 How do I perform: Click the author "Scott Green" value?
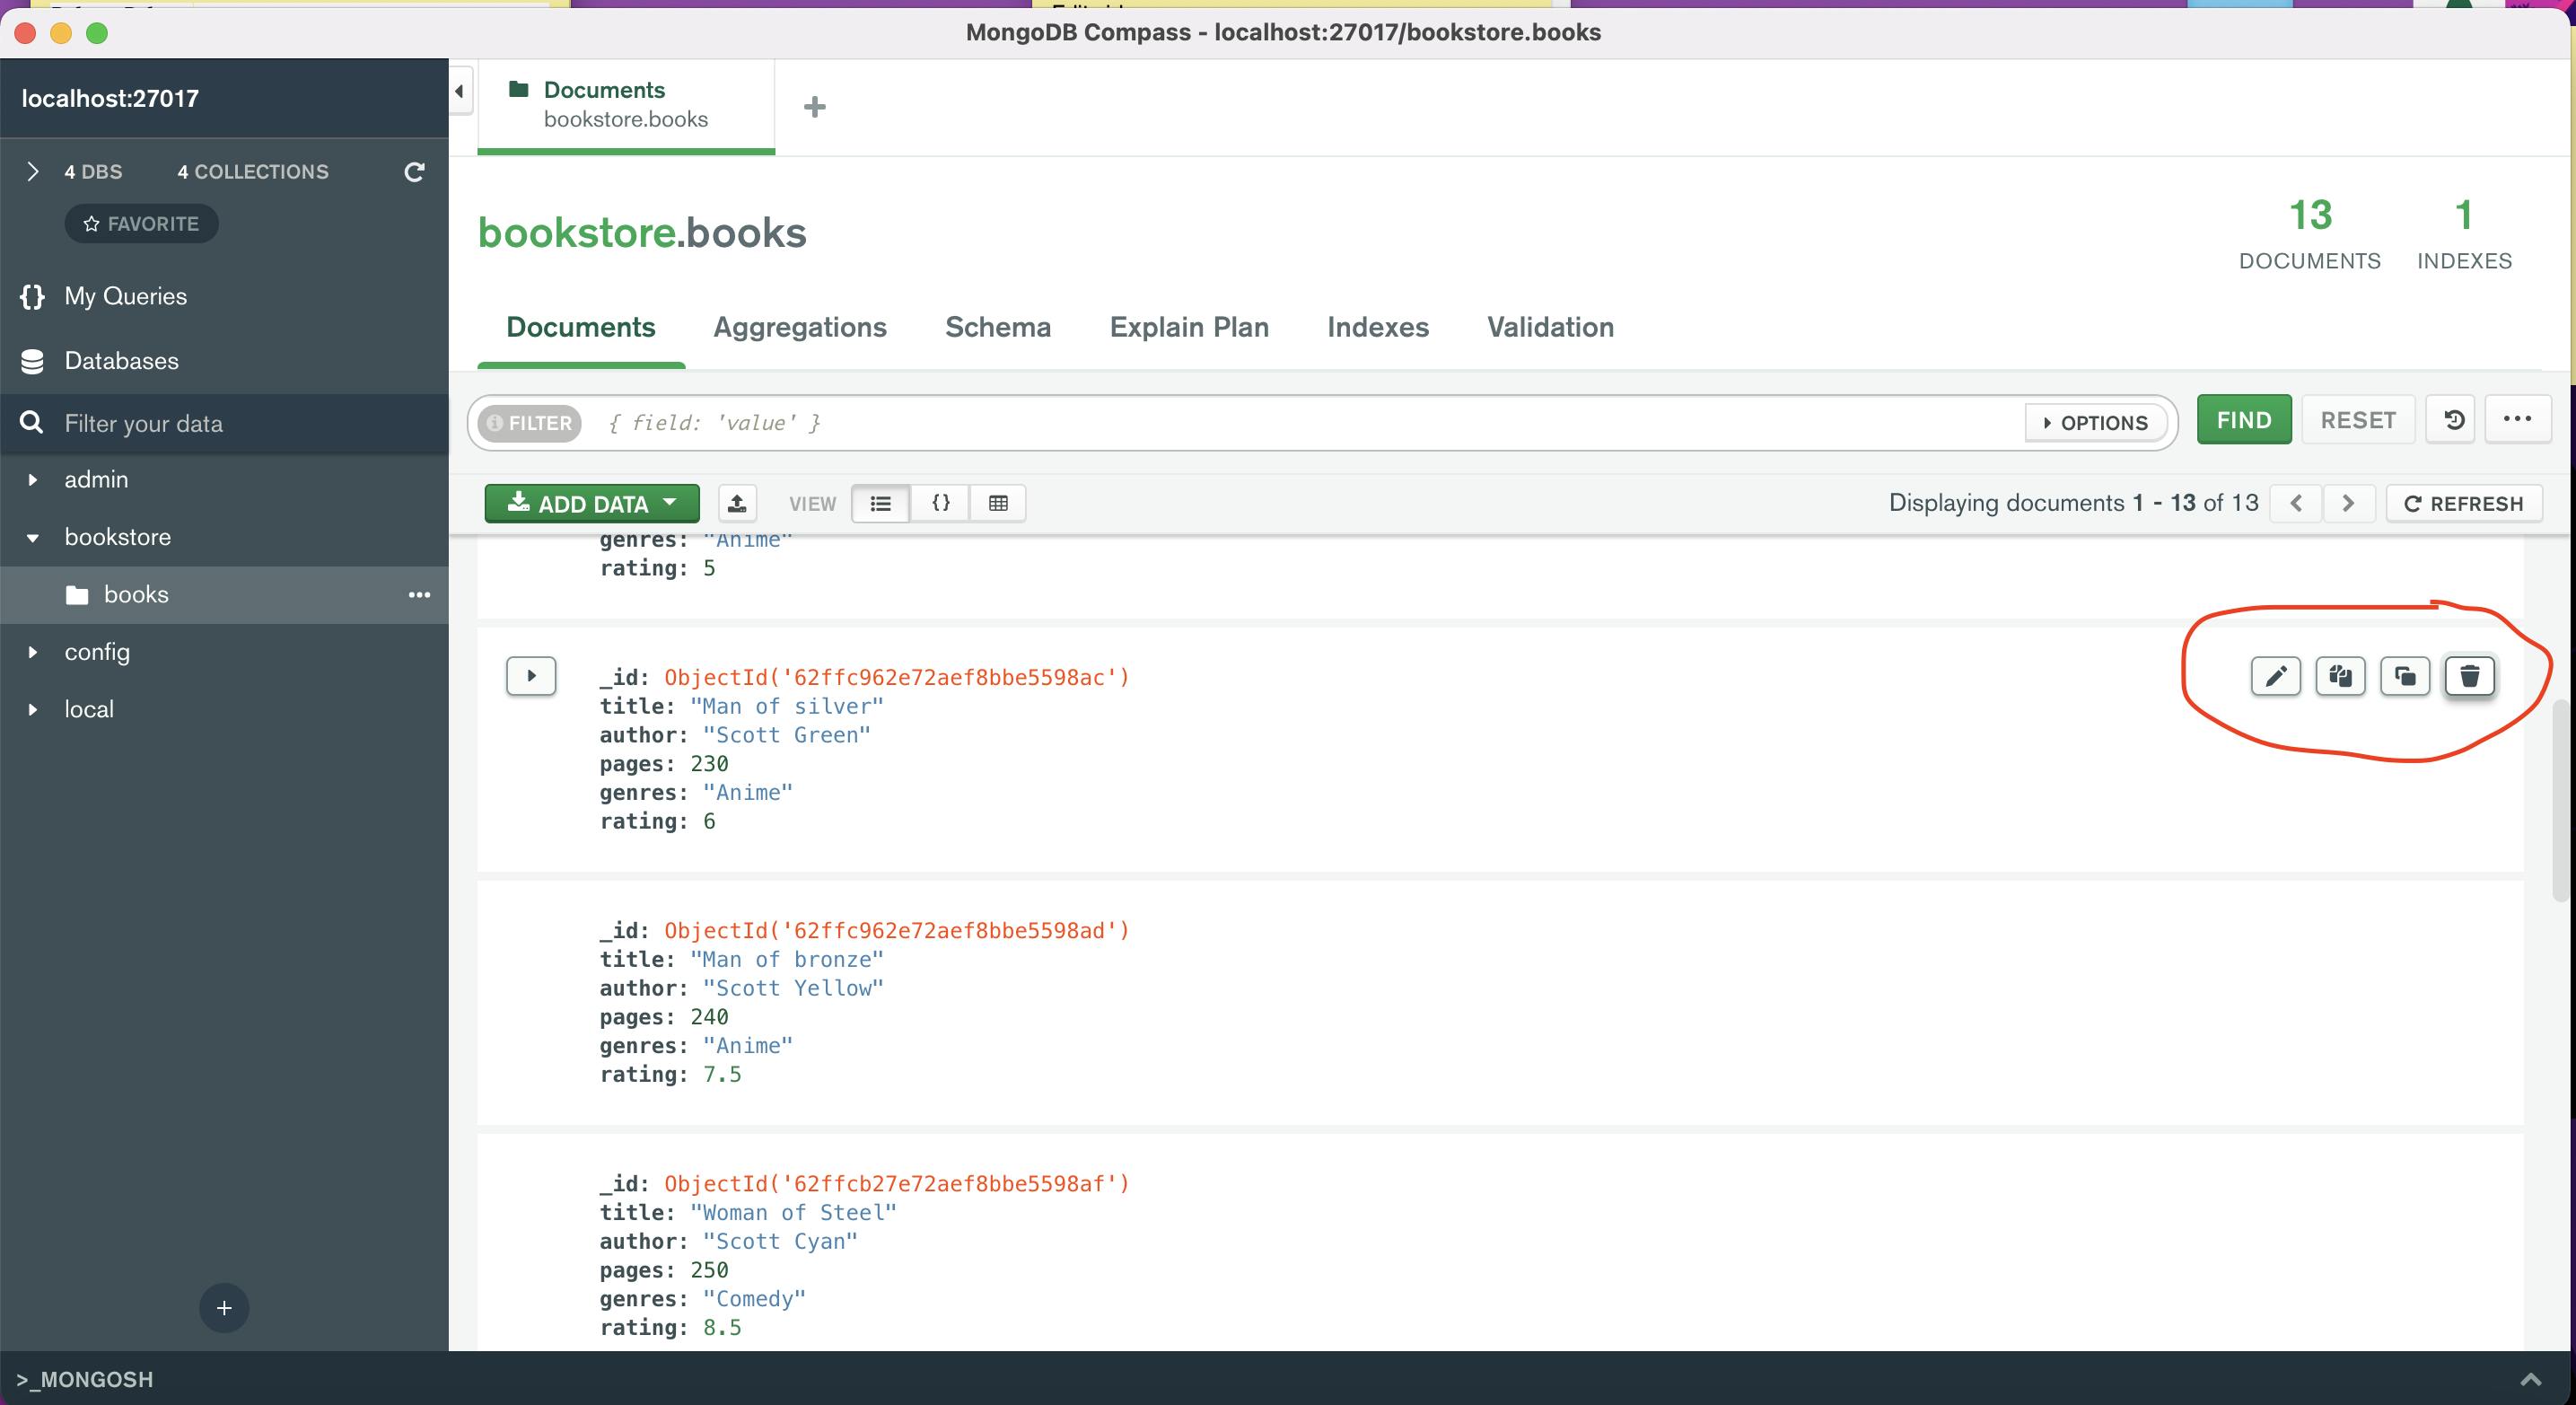coord(787,735)
